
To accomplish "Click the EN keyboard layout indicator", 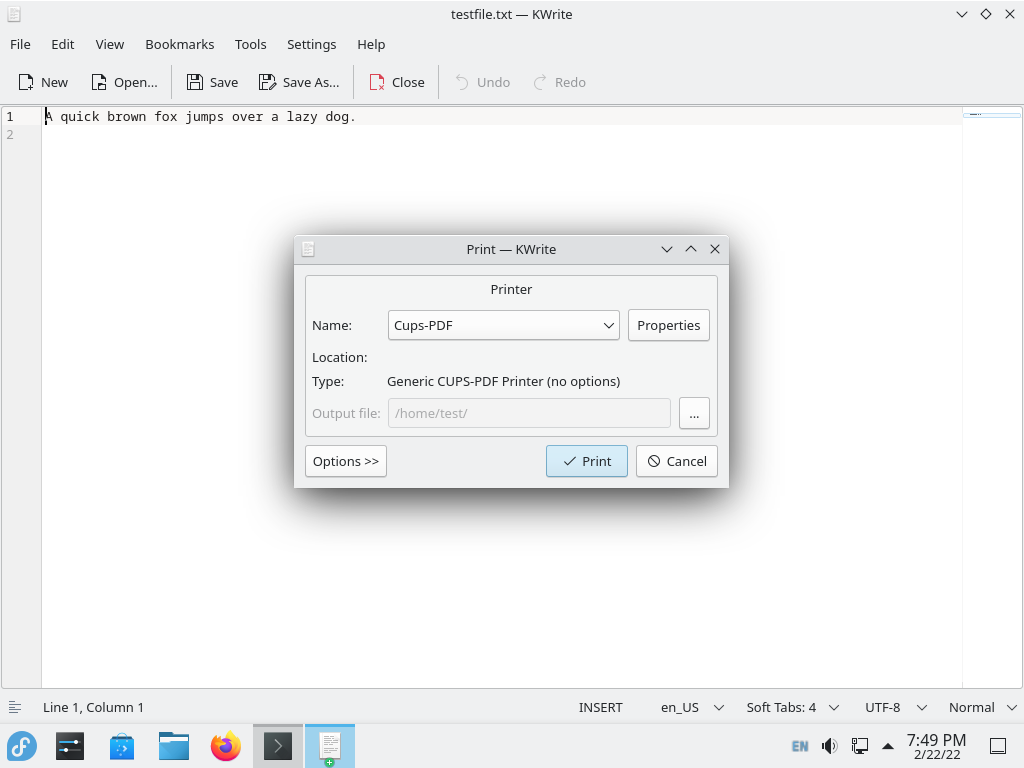I will (x=800, y=746).
